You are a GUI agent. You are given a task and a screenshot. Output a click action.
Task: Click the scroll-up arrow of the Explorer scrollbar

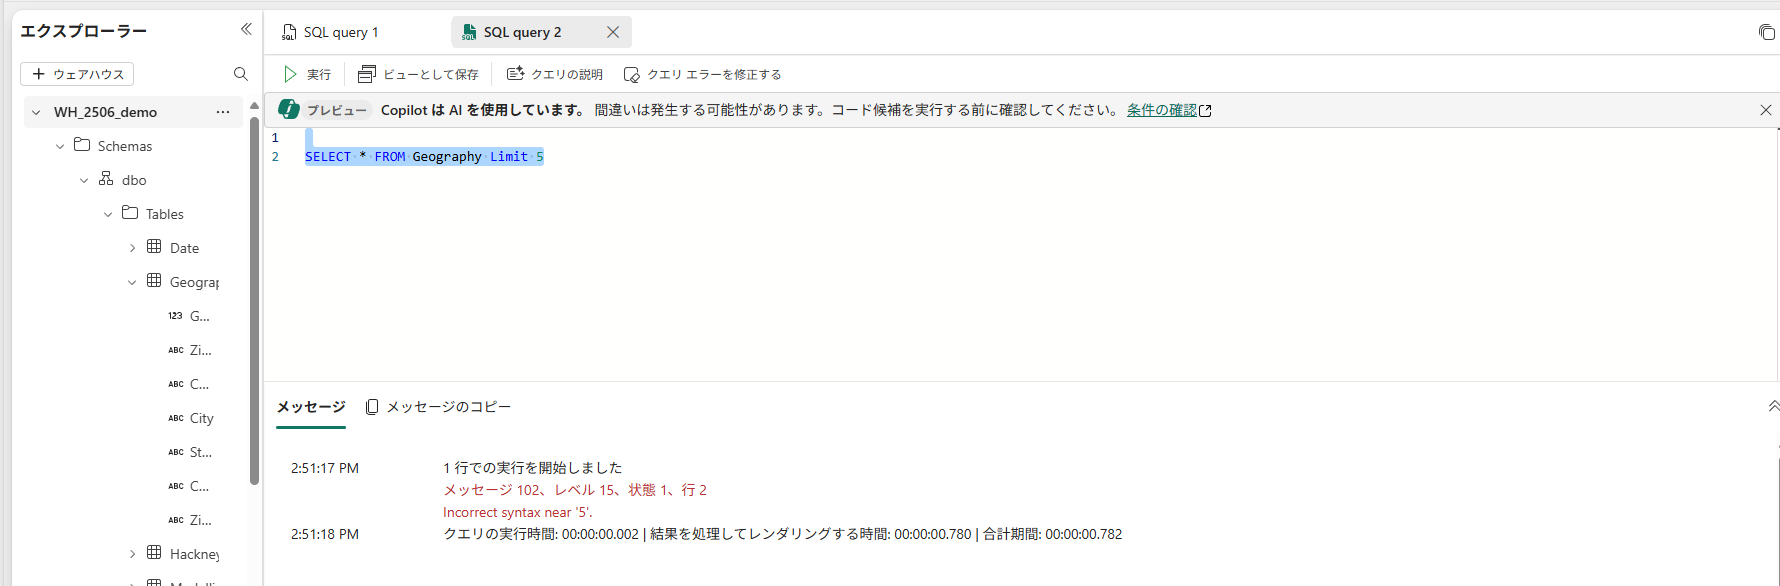254,105
